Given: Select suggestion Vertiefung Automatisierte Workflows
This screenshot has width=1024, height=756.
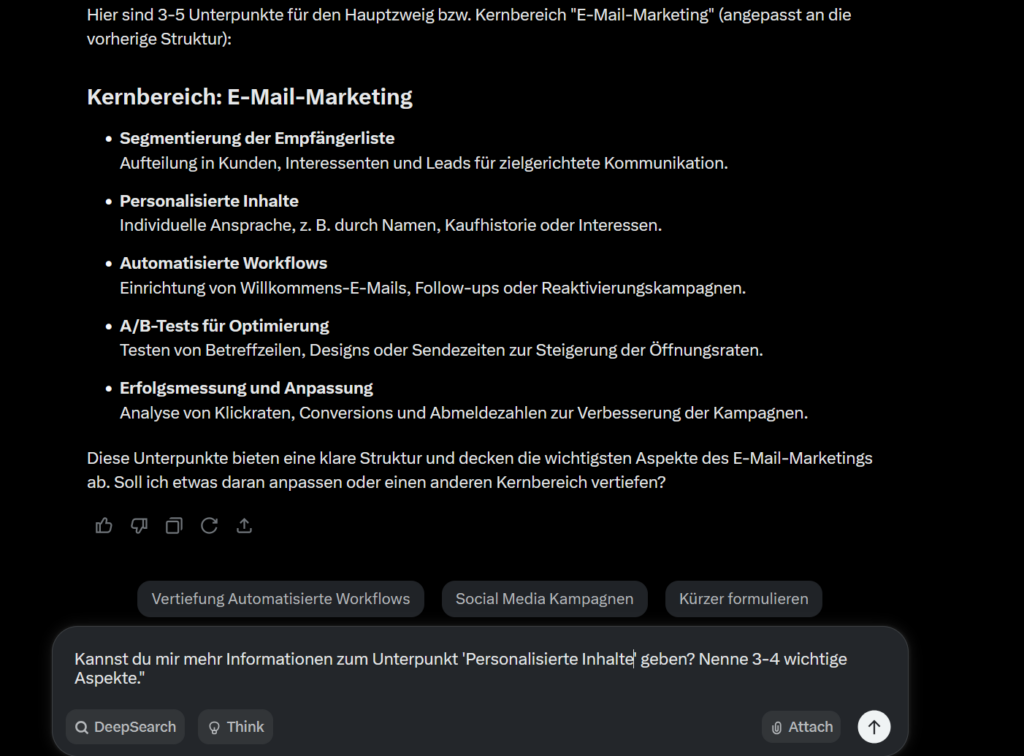Looking at the screenshot, I should [281, 599].
